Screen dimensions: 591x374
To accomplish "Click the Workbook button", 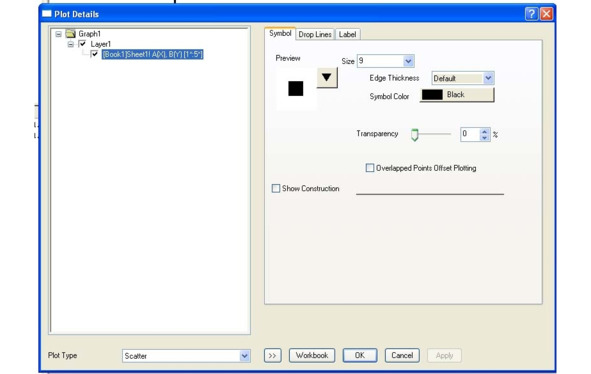I will [312, 356].
